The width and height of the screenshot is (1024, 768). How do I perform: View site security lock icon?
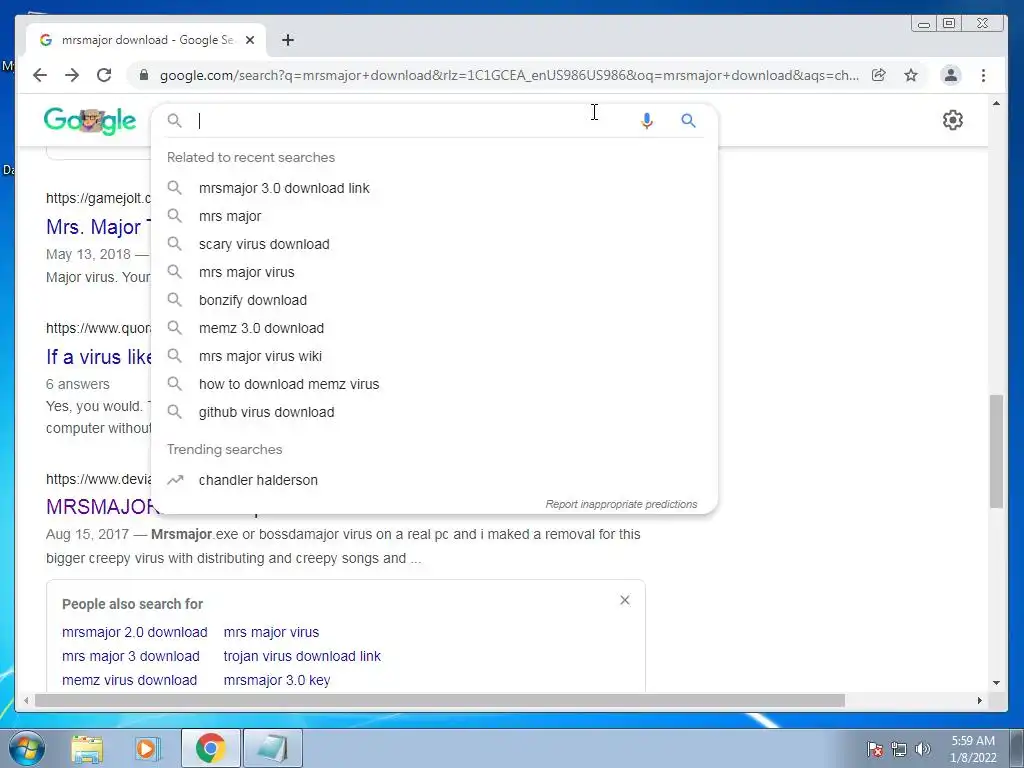coord(144,75)
